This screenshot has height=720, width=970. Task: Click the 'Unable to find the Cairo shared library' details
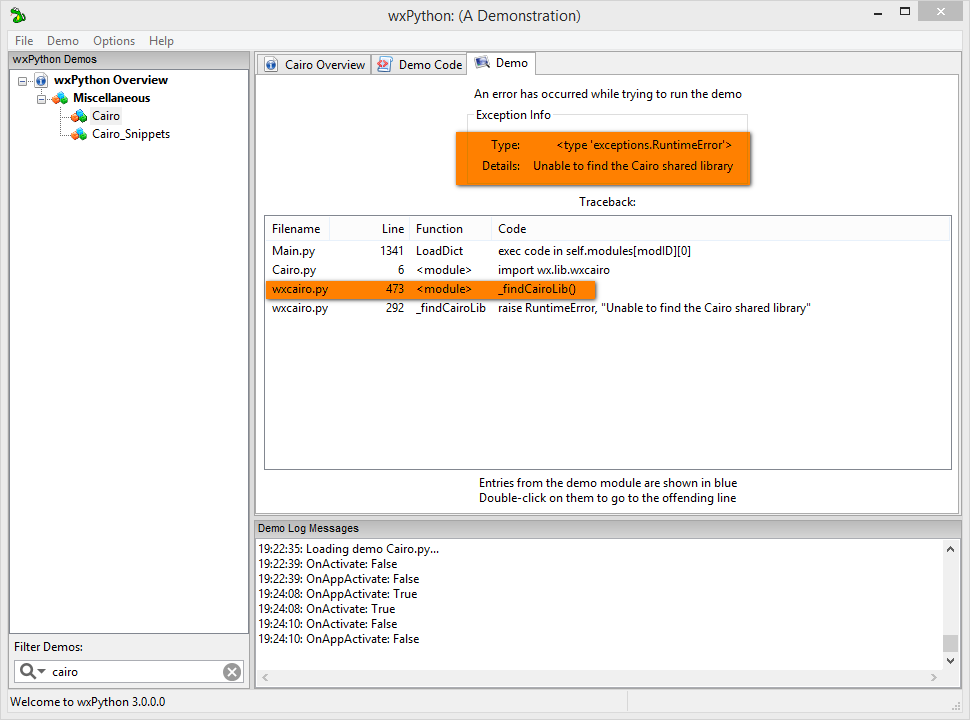point(633,166)
